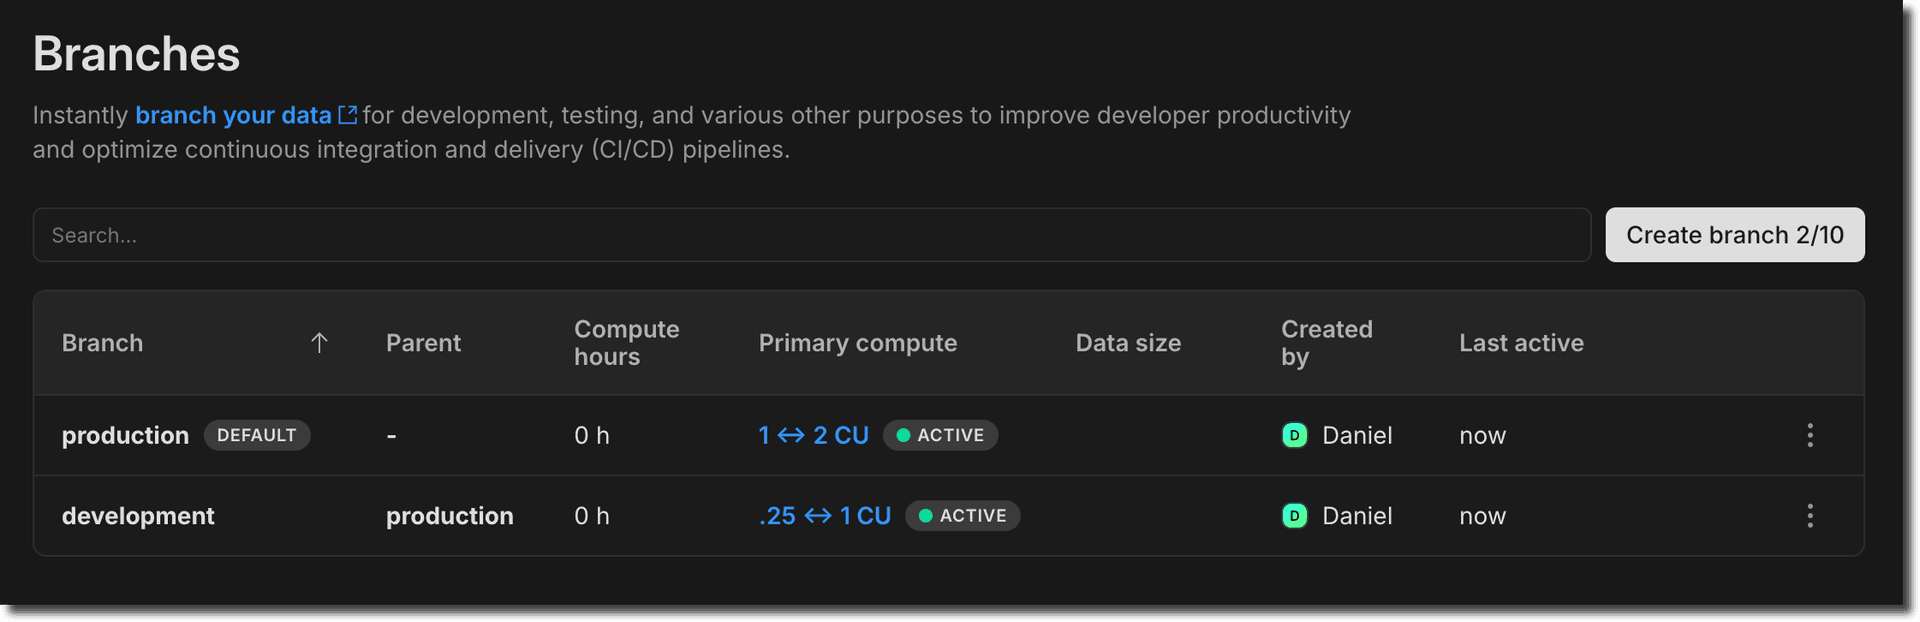
Task: Click the Branch column header
Action: pyautogui.click(x=102, y=343)
